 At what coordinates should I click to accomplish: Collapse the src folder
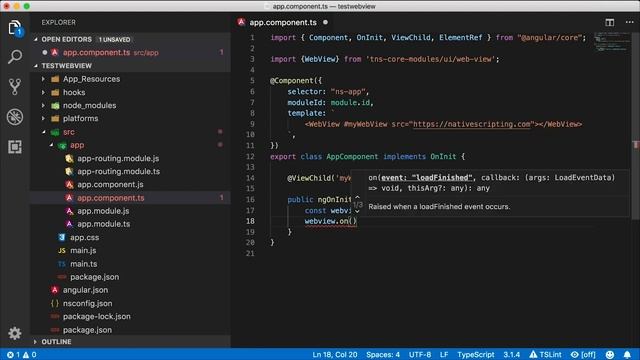tap(43, 132)
